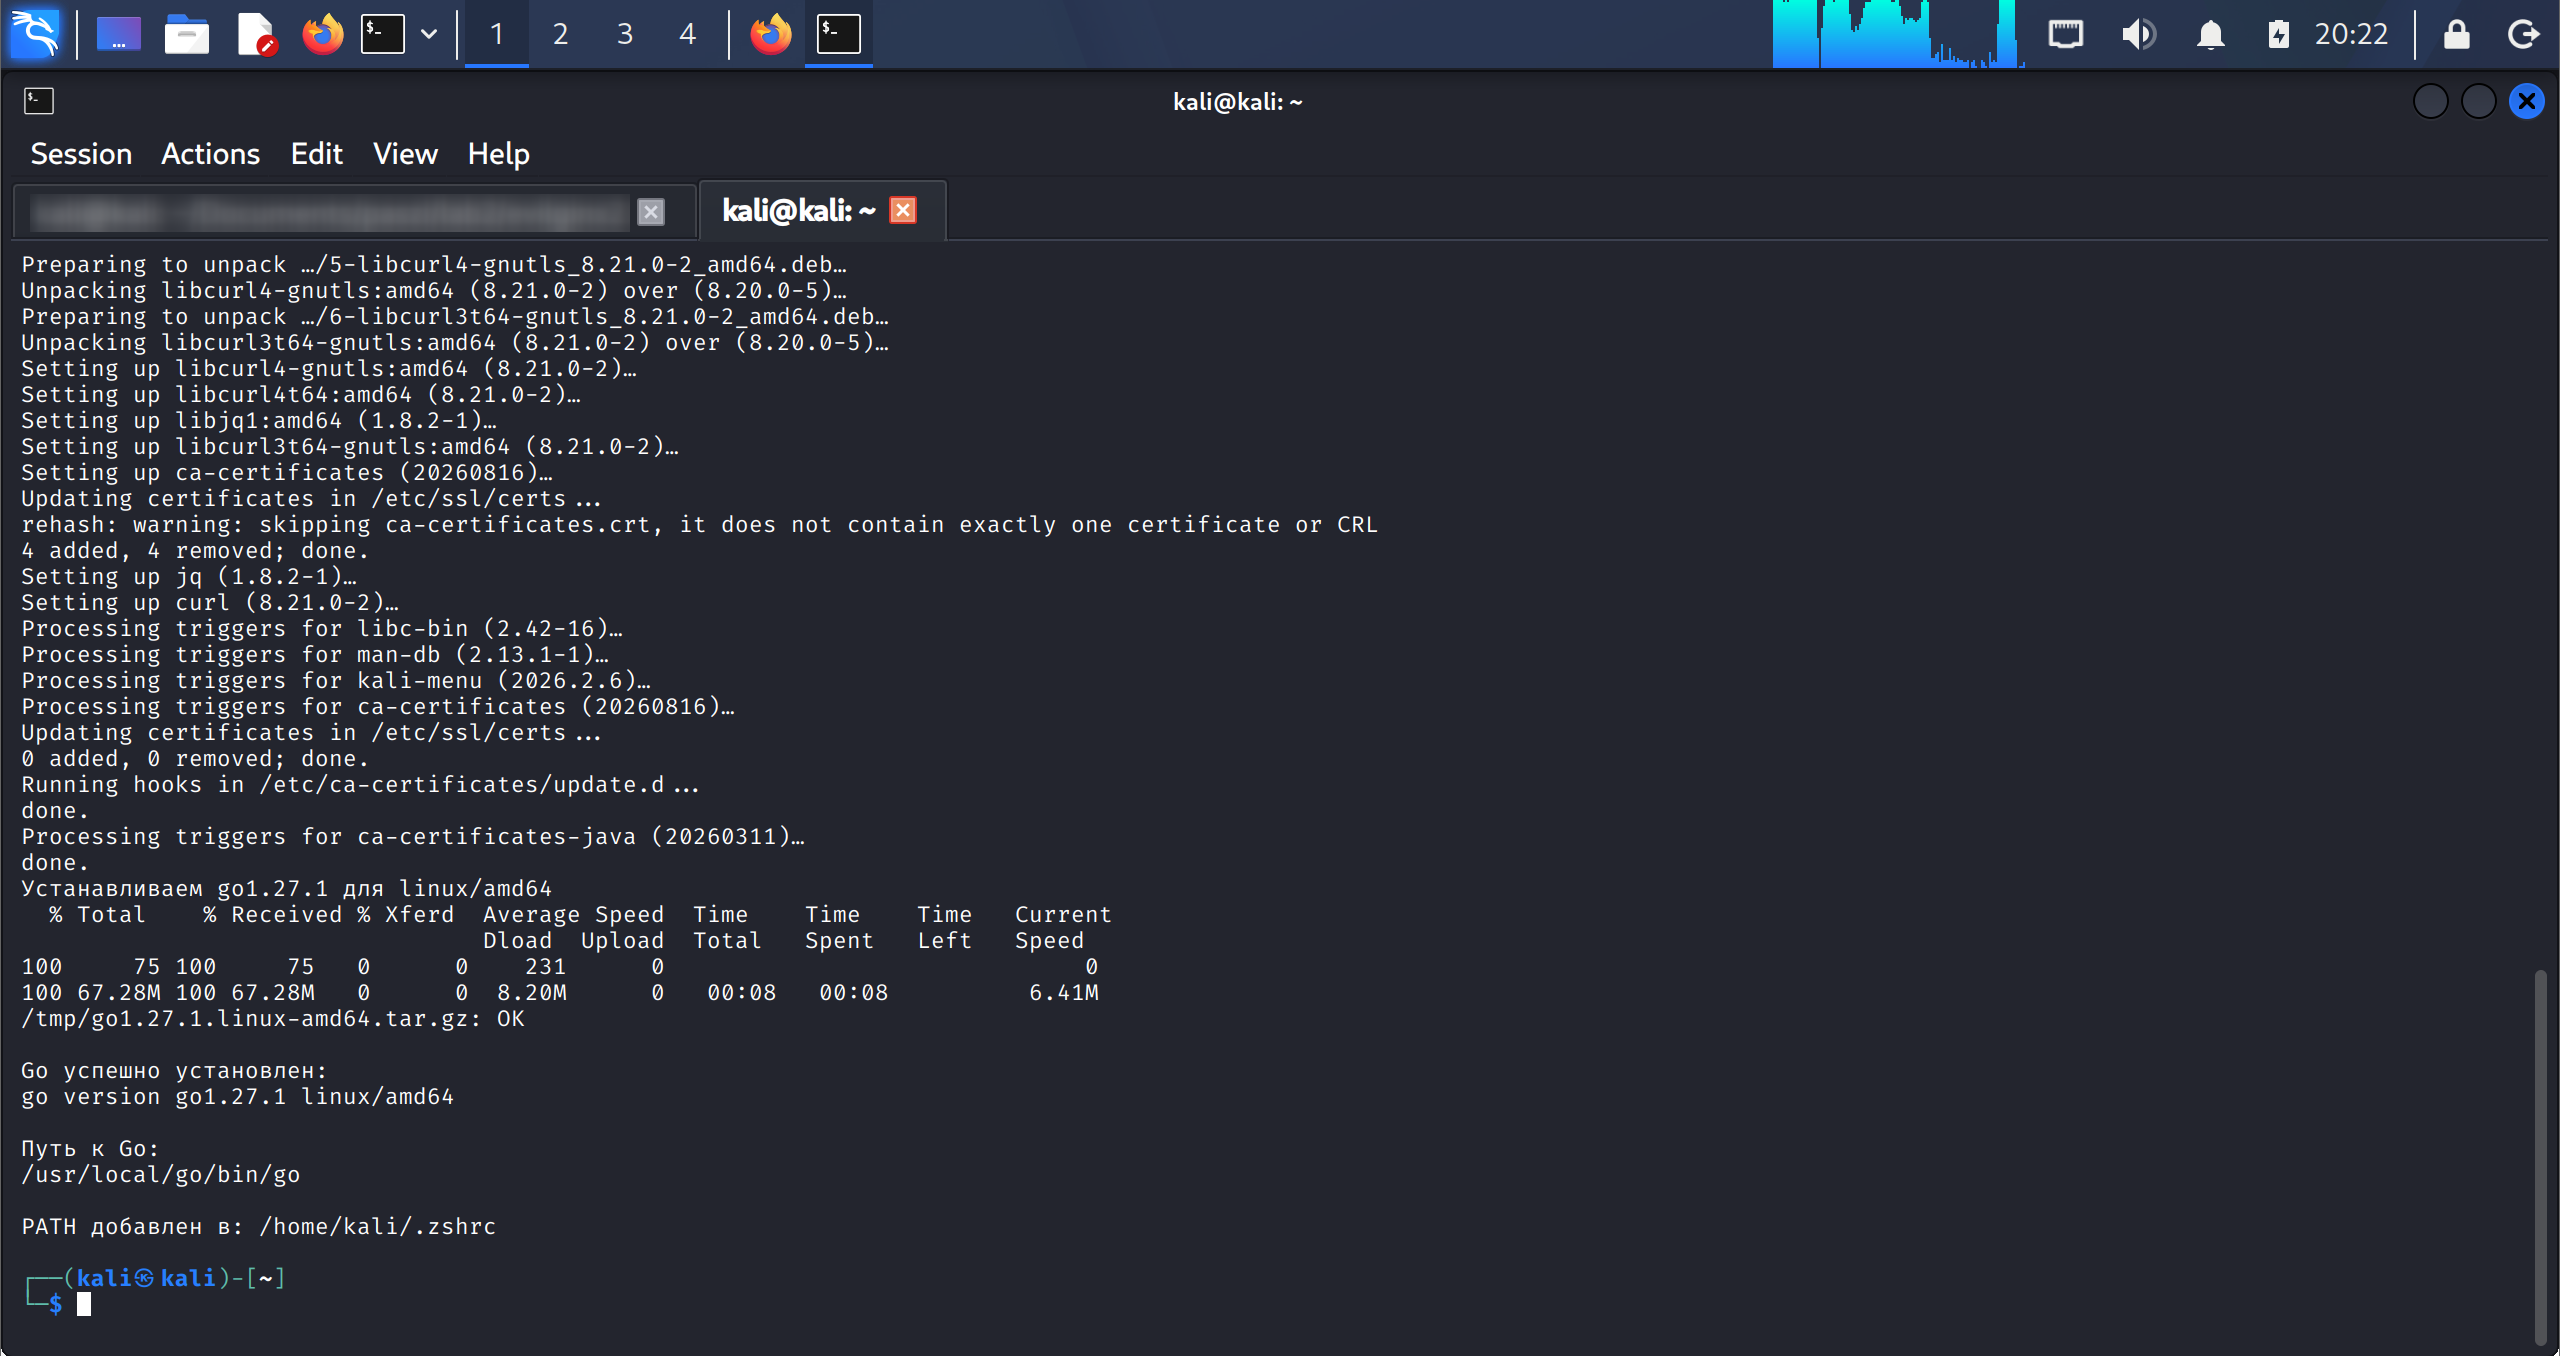Open the Help menu
Image resolution: width=2560 pixels, height=1356 pixels.
pyautogui.click(x=498, y=154)
